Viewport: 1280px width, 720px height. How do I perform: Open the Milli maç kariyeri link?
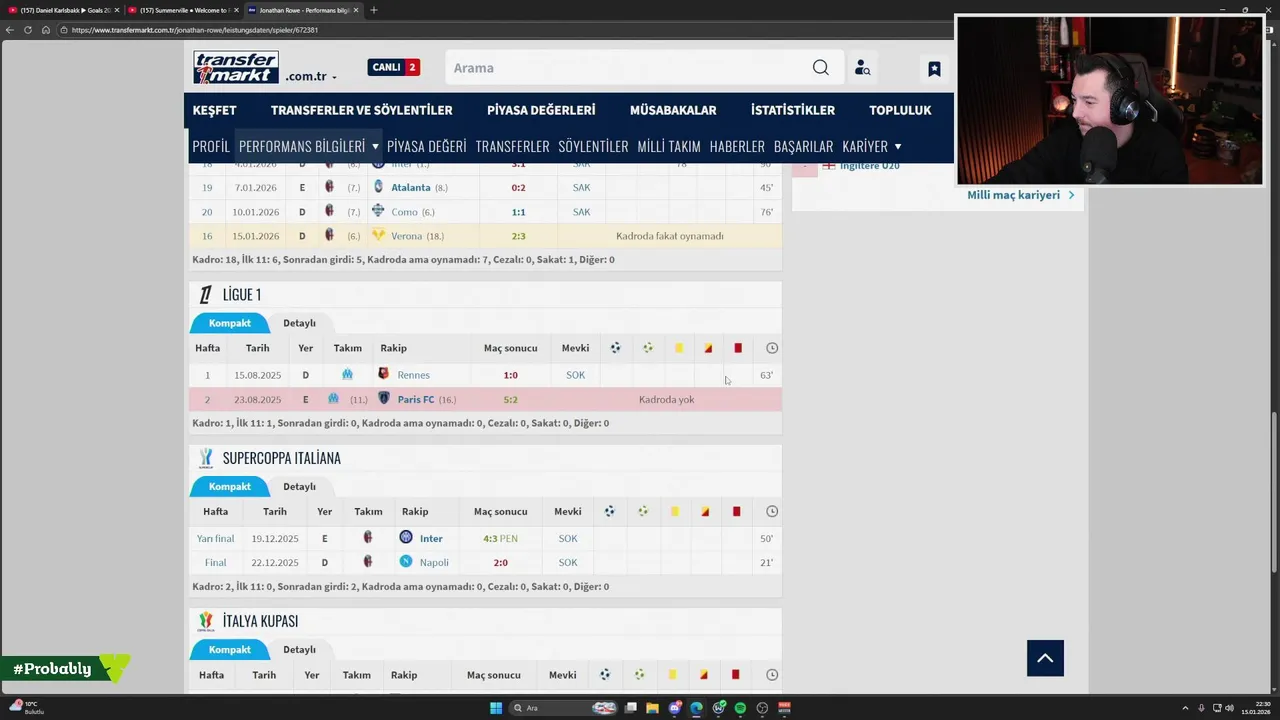click(1020, 195)
